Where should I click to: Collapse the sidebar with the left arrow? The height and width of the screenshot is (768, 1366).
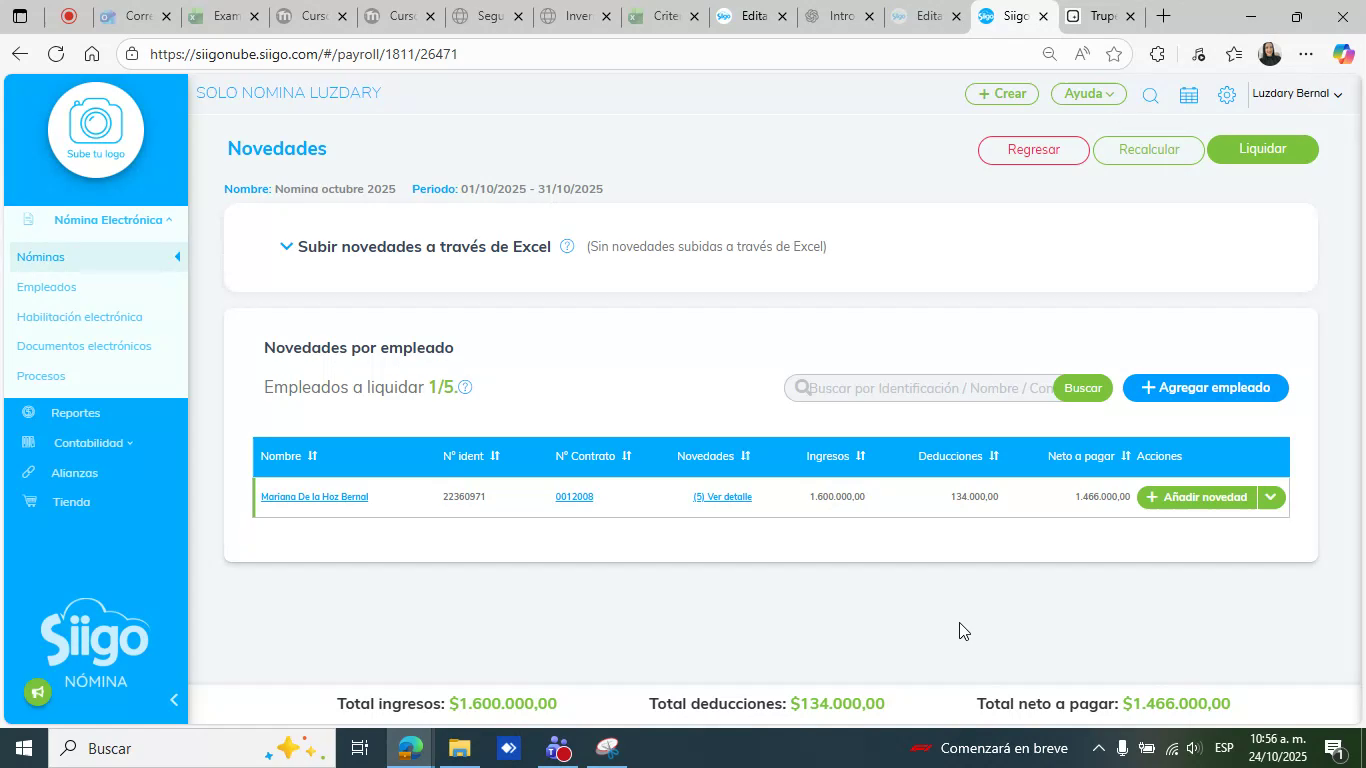pos(174,700)
